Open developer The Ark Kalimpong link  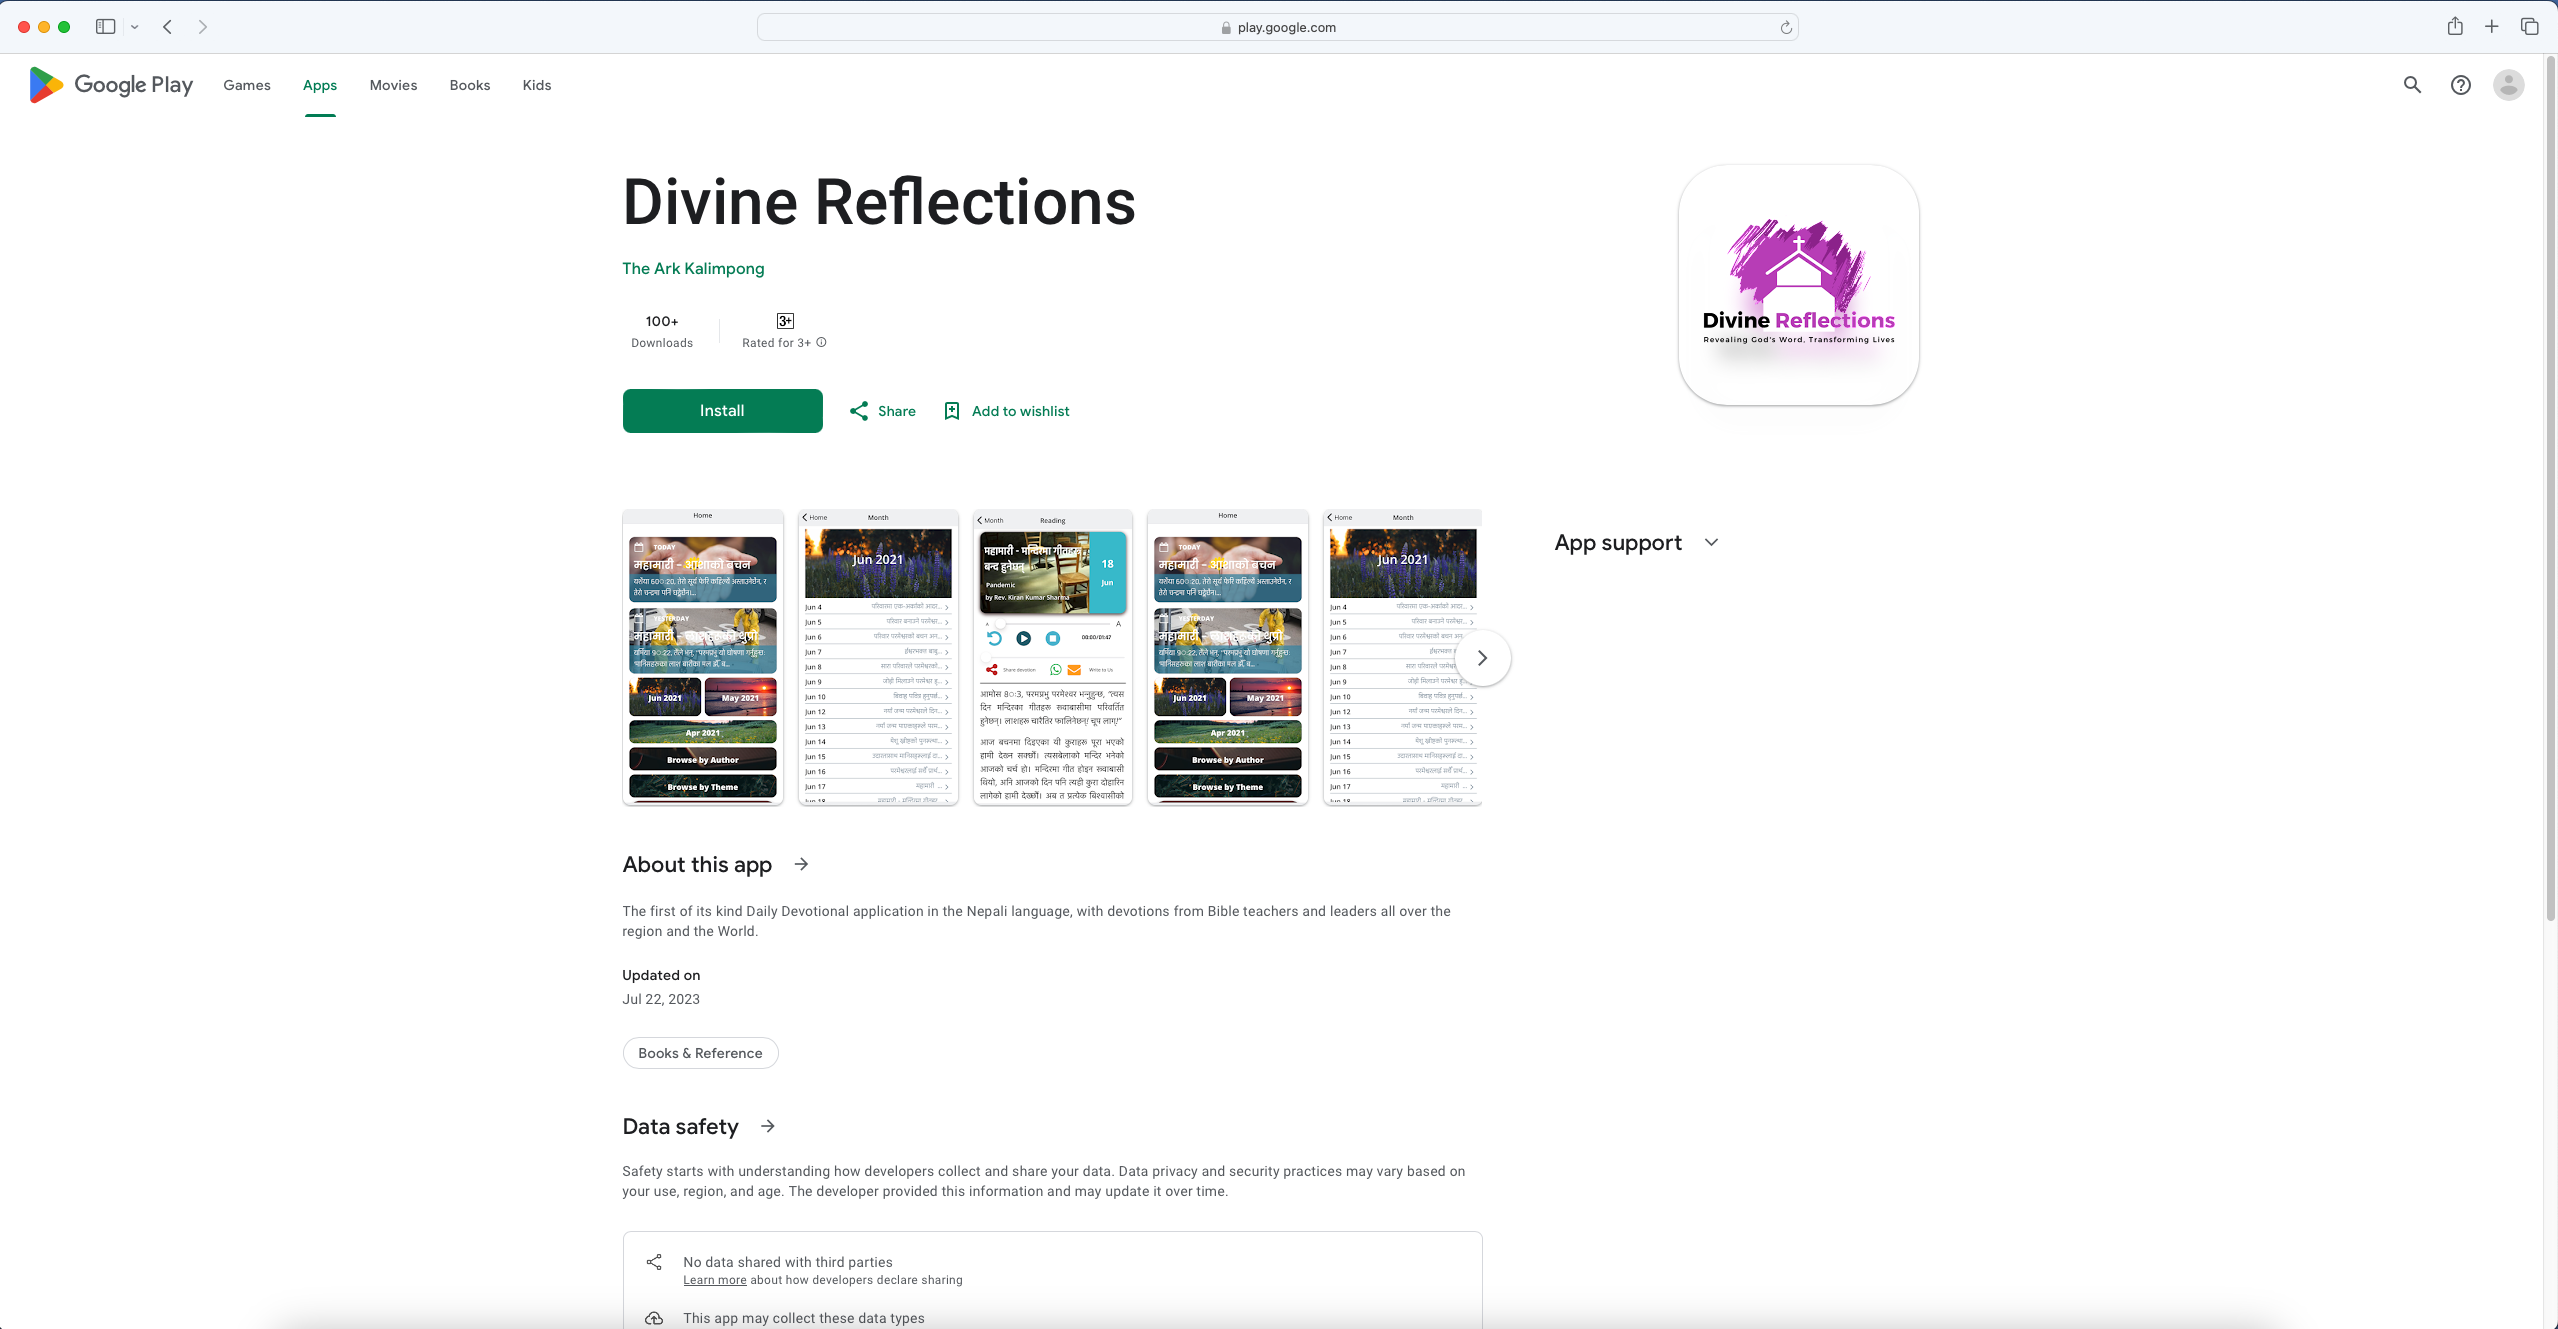(x=693, y=268)
